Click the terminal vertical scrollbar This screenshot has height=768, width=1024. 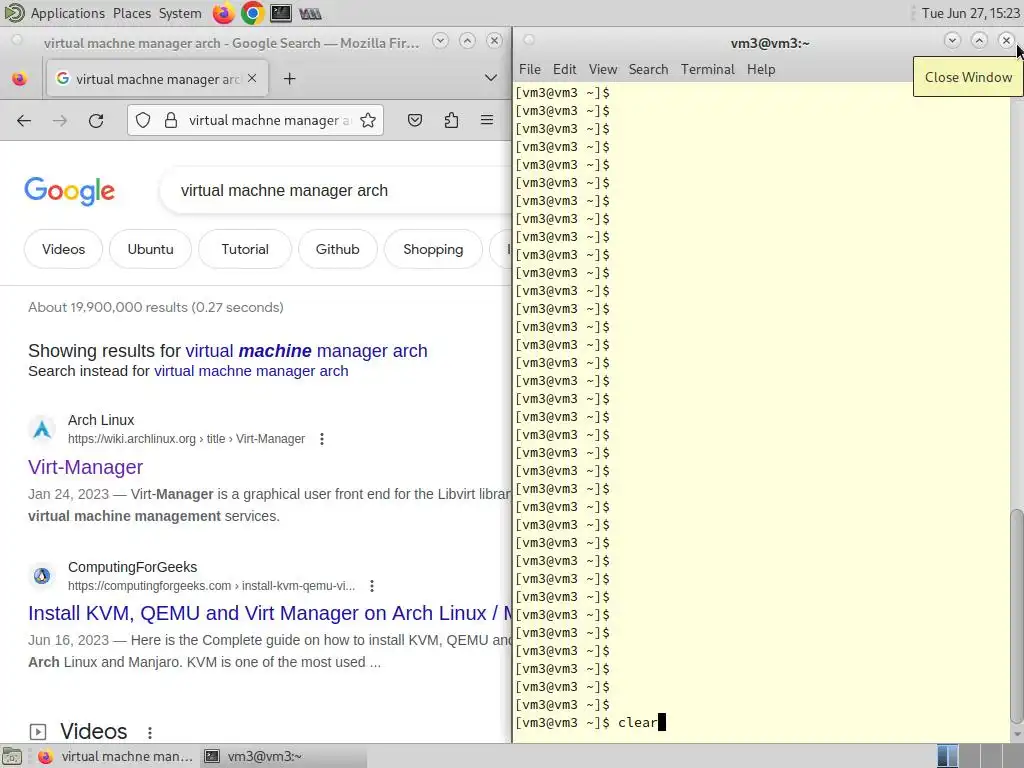[1016, 617]
